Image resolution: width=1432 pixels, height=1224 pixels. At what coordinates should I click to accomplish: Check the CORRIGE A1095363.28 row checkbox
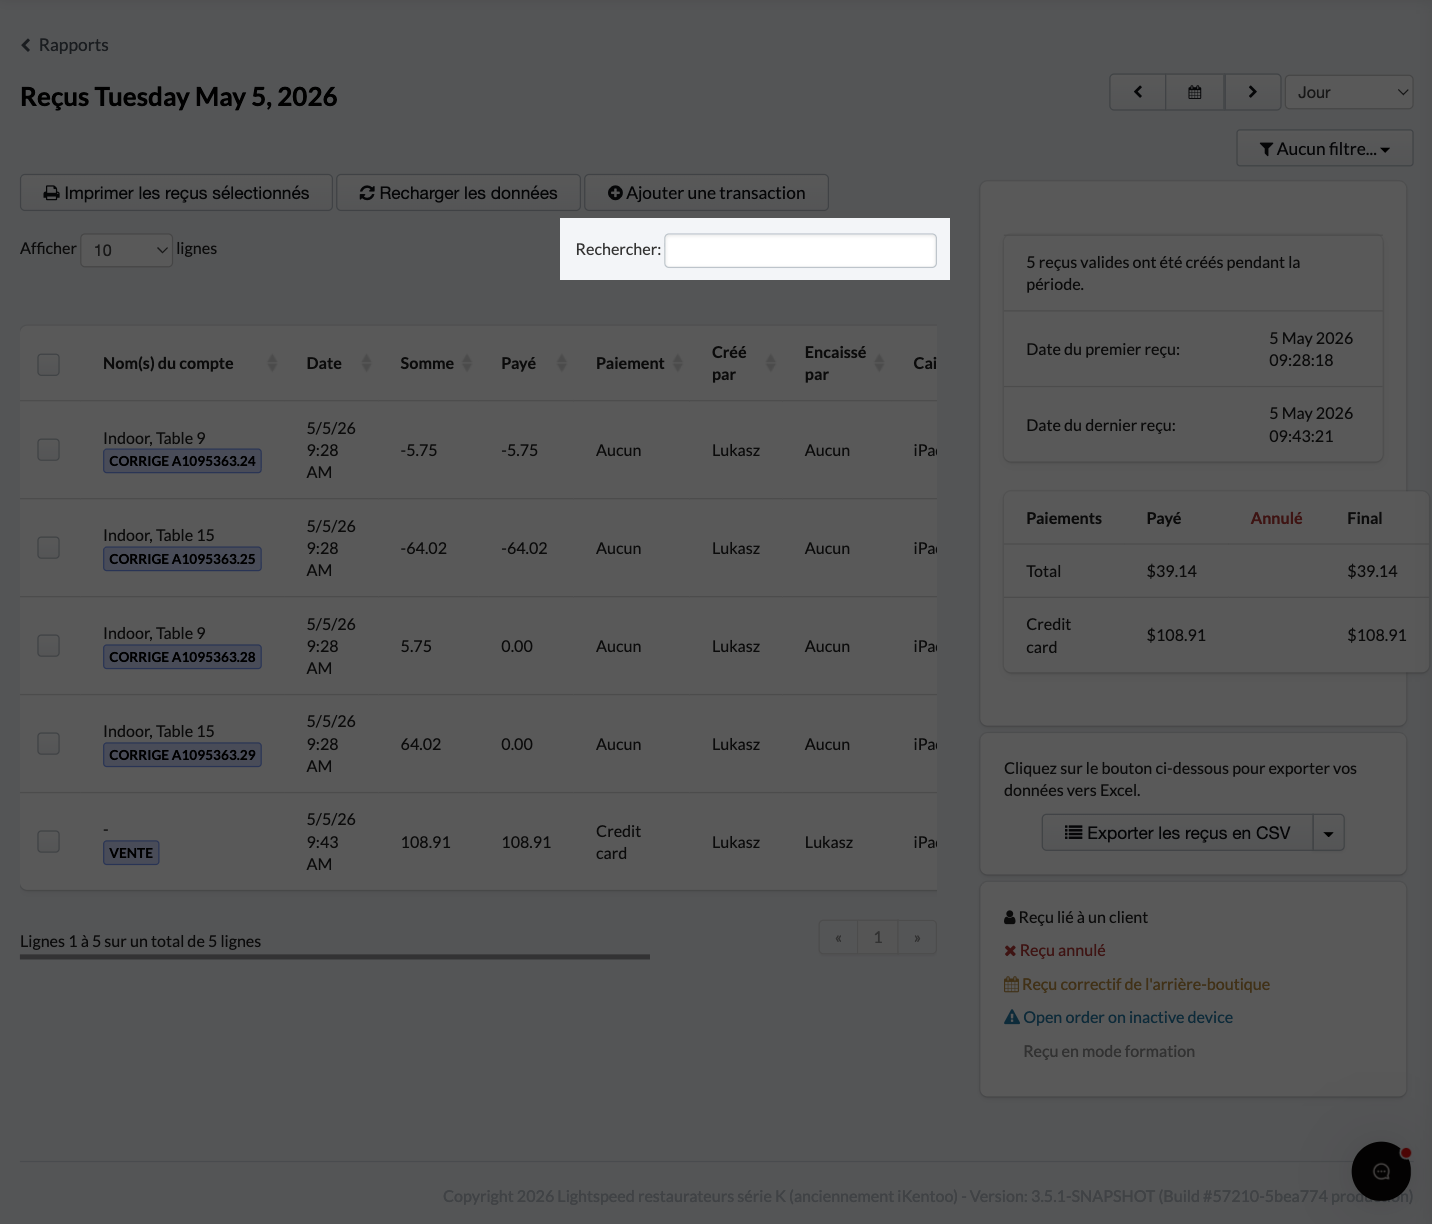tap(48, 646)
